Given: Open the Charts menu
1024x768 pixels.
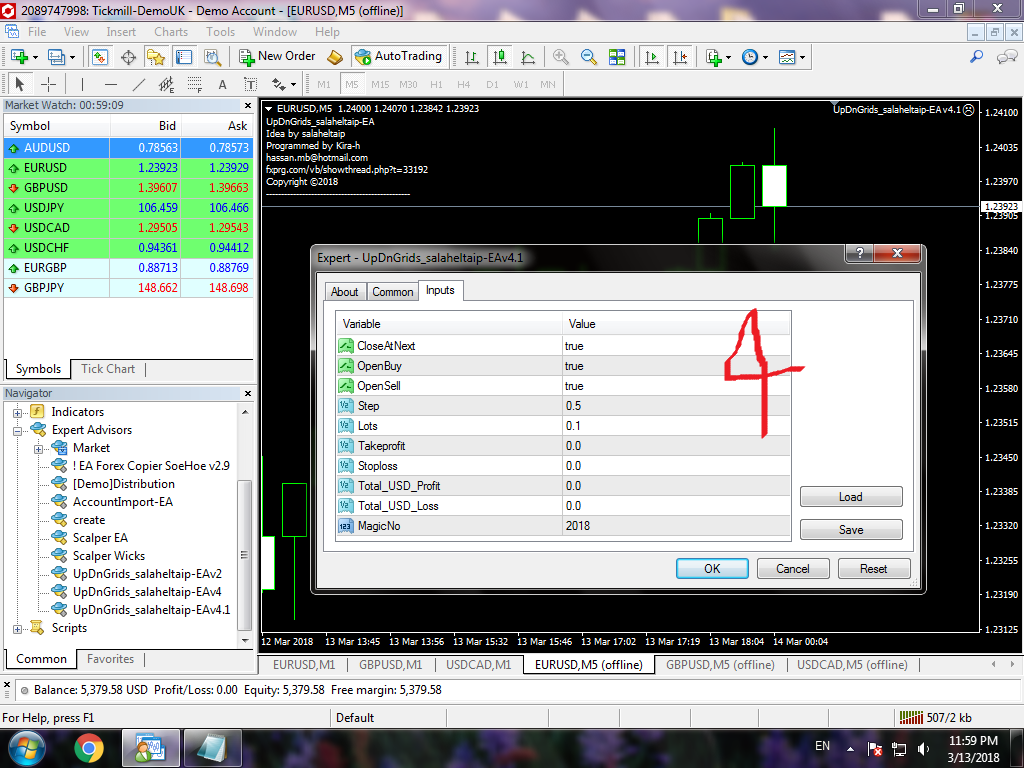Looking at the screenshot, I should pos(171,32).
